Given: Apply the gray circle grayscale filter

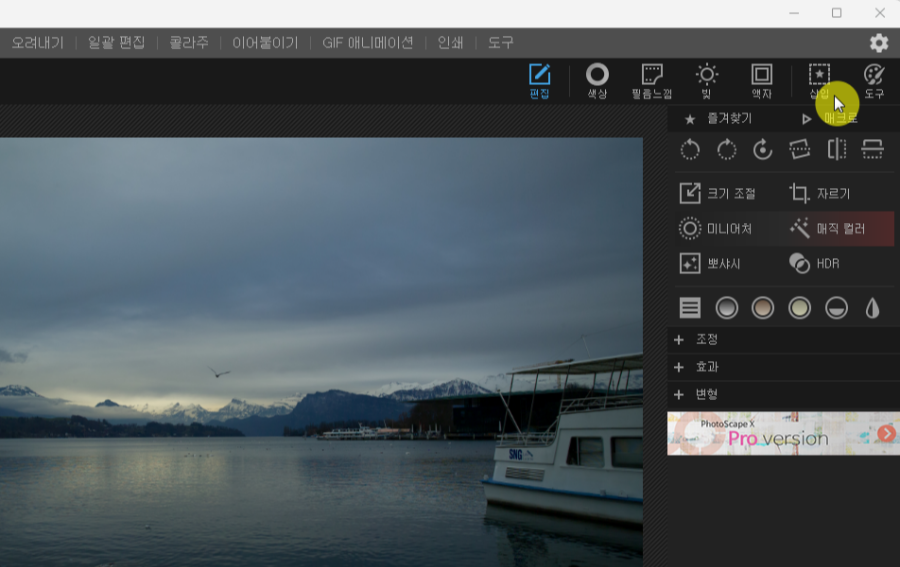Looking at the screenshot, I should 727,308.
